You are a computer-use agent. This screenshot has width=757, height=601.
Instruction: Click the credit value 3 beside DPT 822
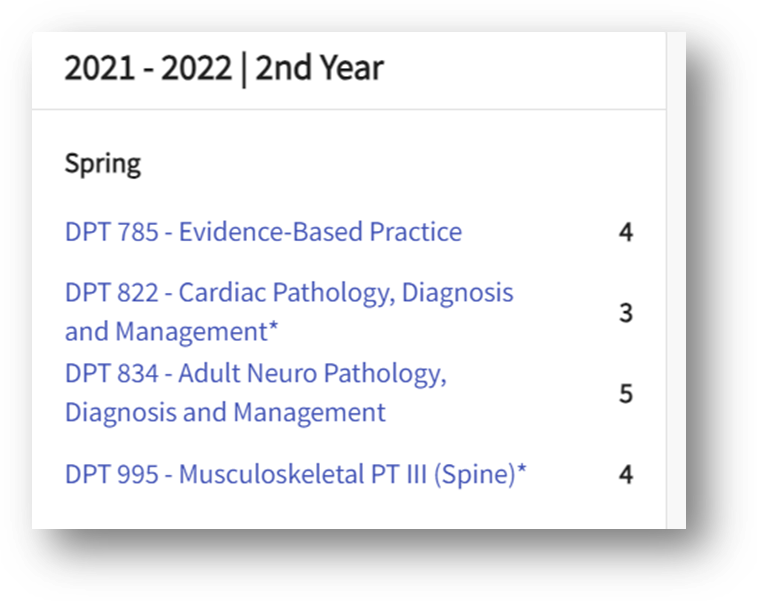[x=626, y=313]
